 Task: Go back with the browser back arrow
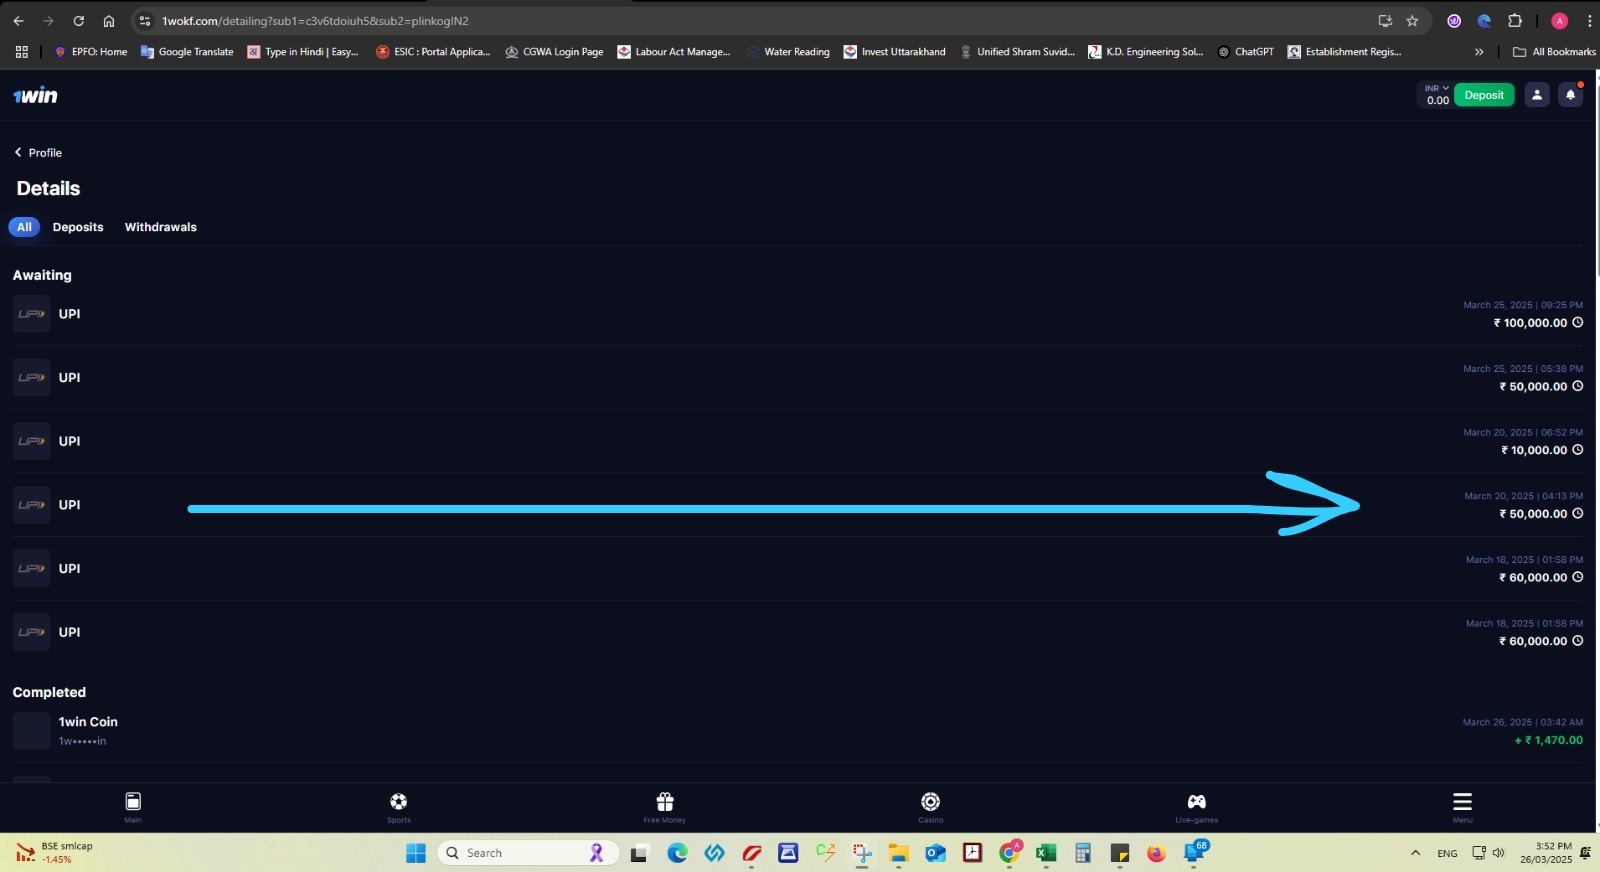tap(18, 21)
